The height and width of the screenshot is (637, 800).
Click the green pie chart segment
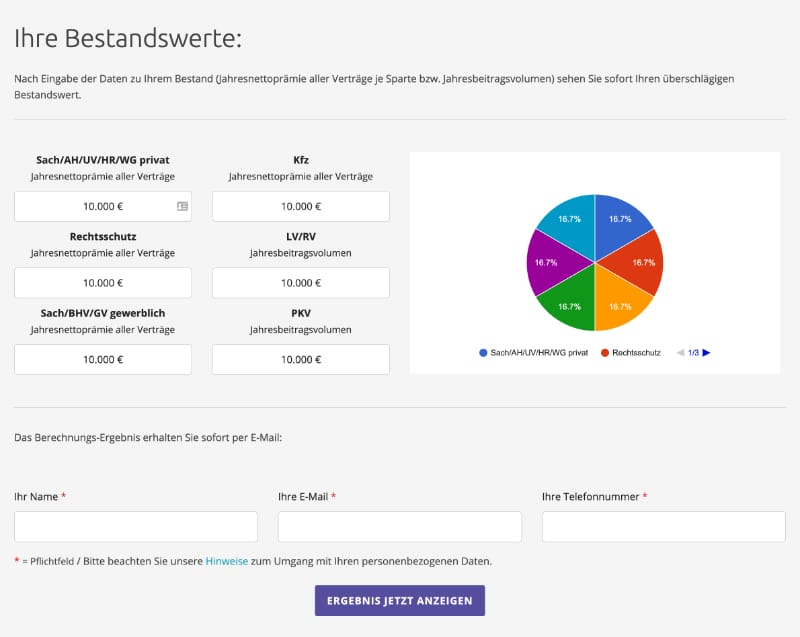coord(570,300)
